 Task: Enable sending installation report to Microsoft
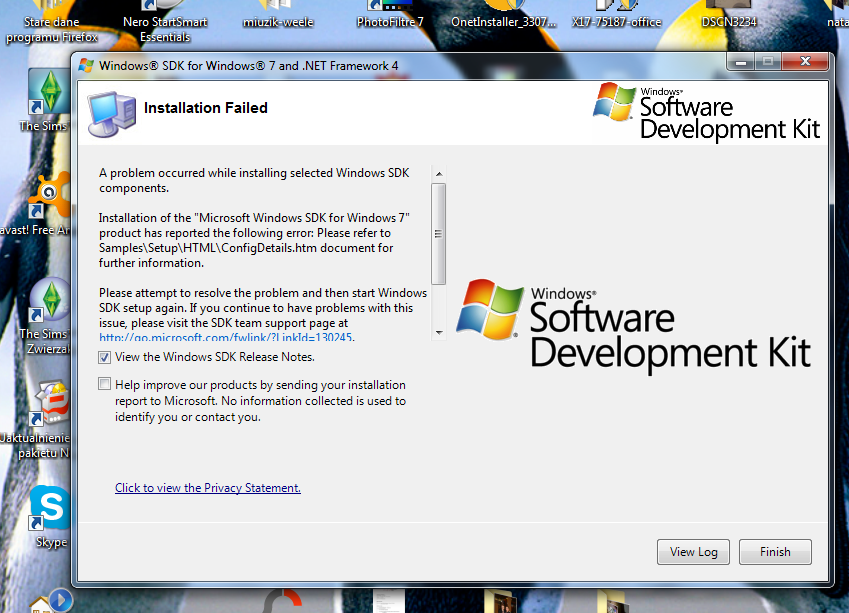pos(105,384)
